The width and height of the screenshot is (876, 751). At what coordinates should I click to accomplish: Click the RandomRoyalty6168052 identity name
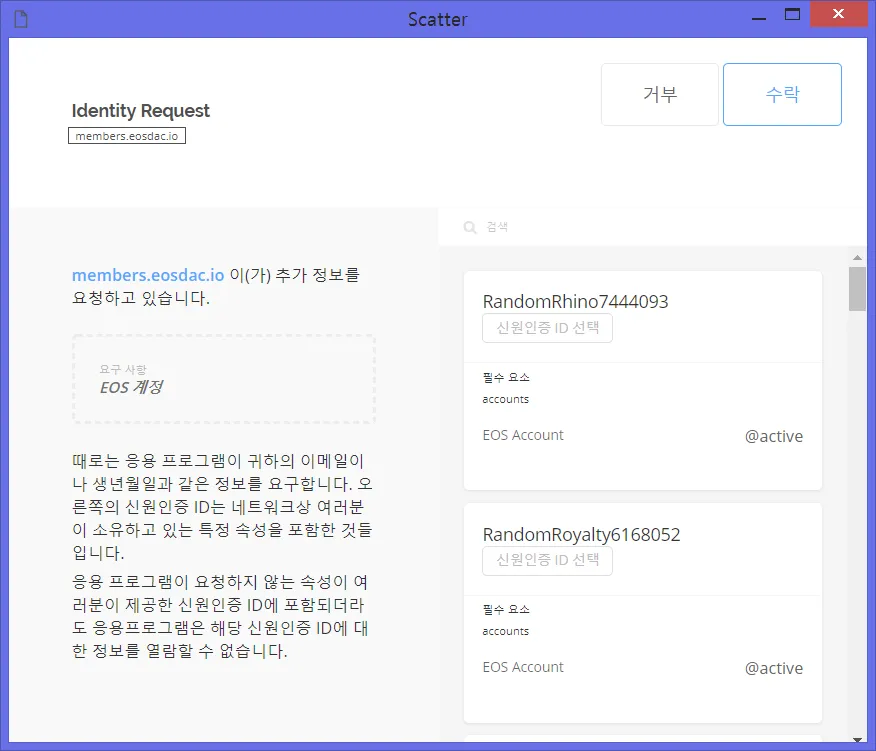pyautogui.click(x=582, y=535)
